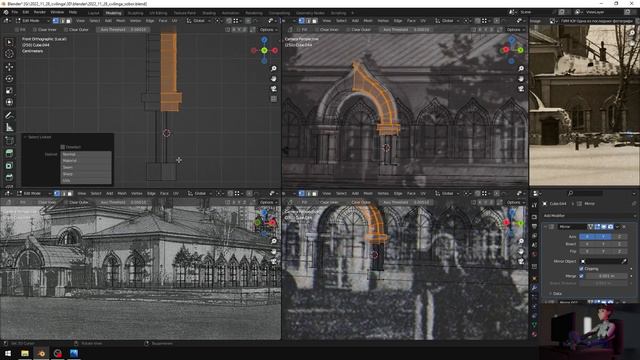
Task: Open Windows Start menu
Action: point(8,353)
